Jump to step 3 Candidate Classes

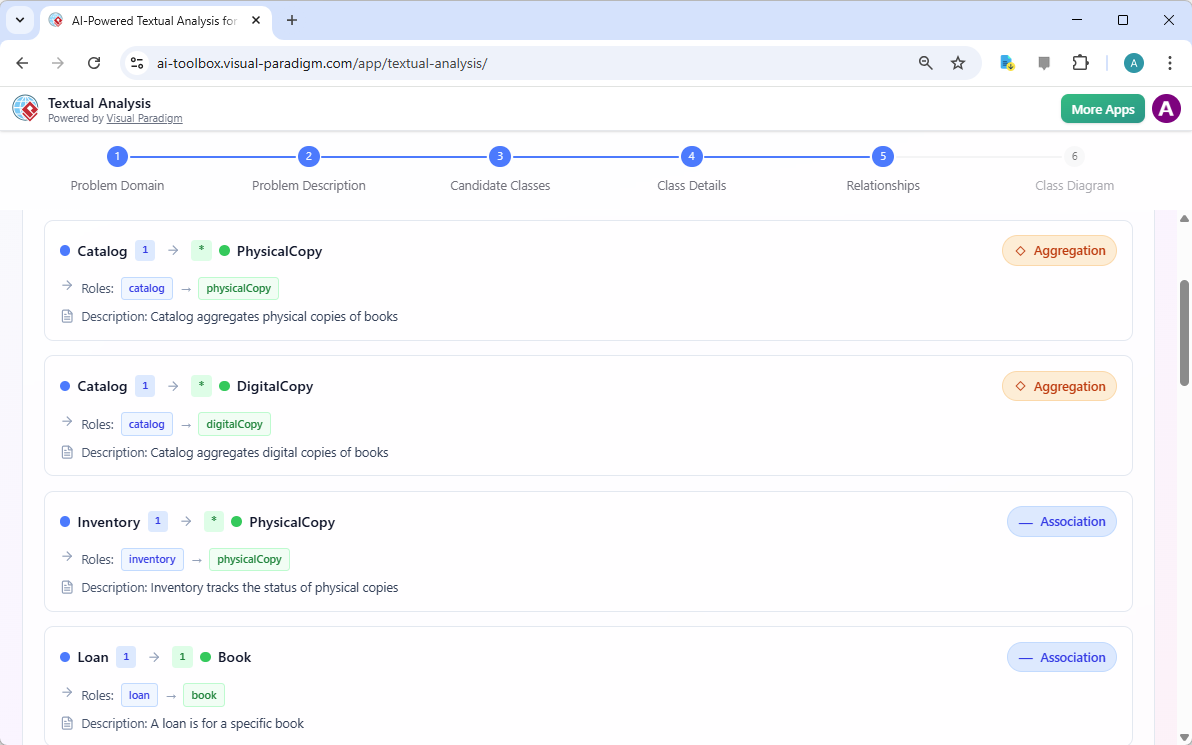[x=499, y=157]
